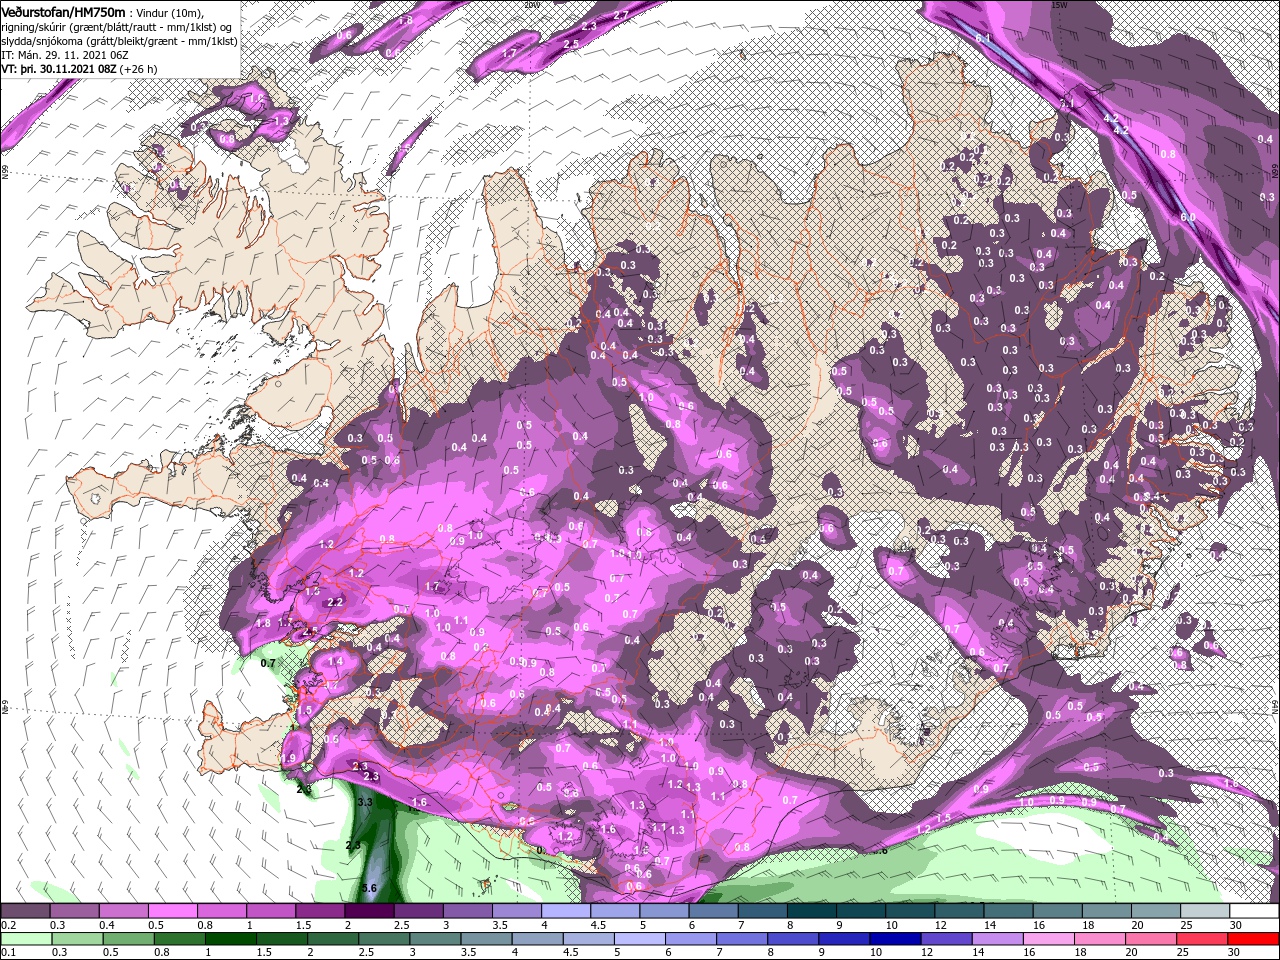The height and width of the screenshot is (960, 1280).
Task: Select the upper legend swatch labeled 0.4
Action: coord(123,911)
